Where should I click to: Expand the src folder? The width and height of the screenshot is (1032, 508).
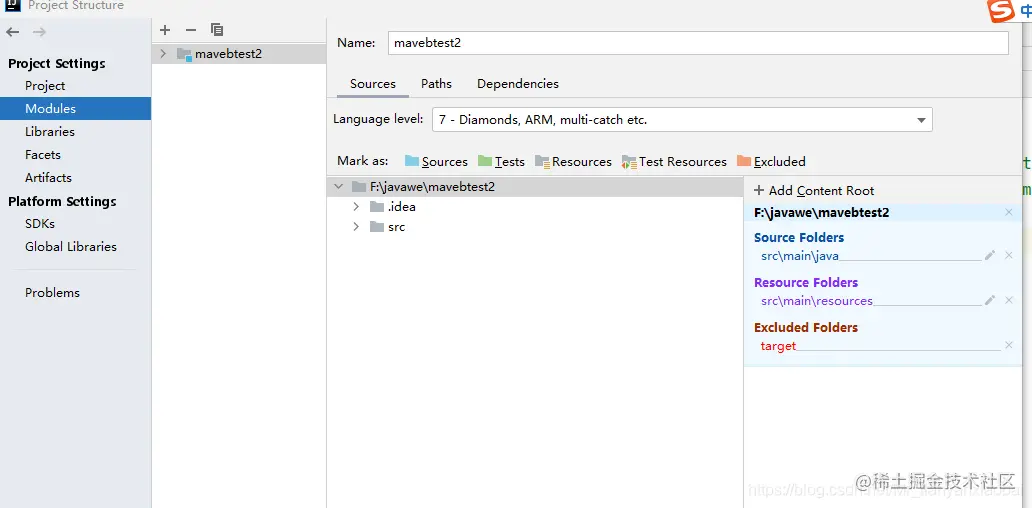(x=356, y=227)
